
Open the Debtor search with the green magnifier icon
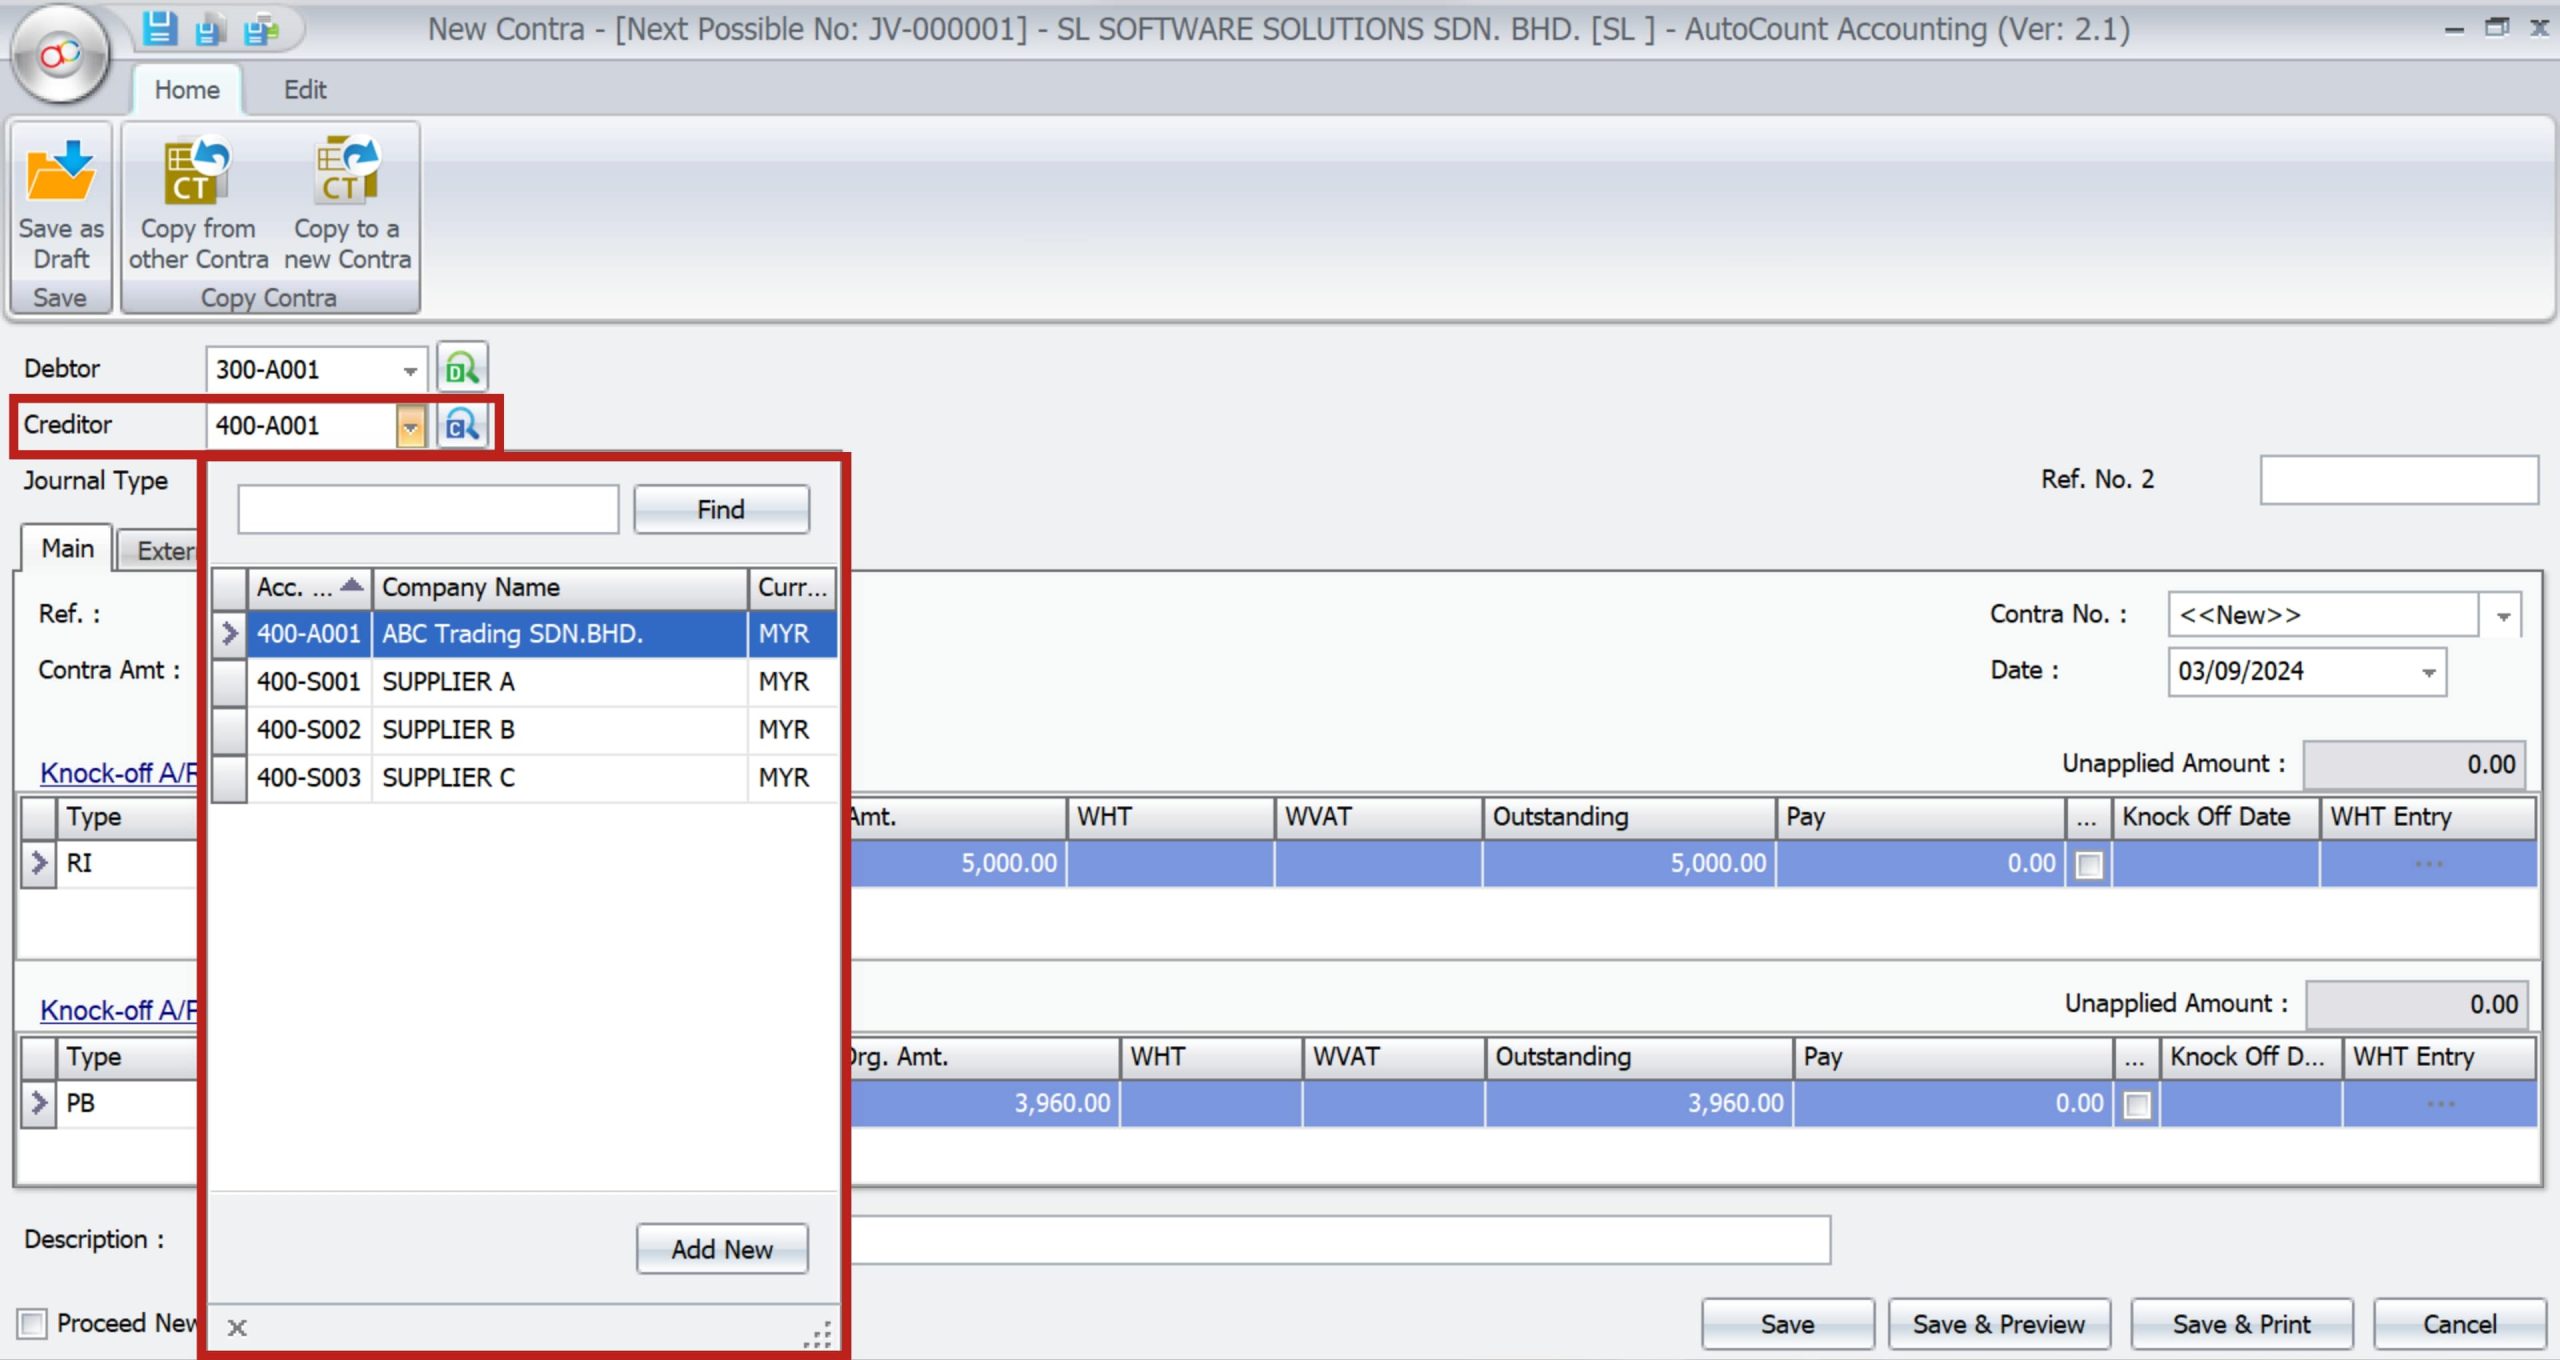pos(461,368)
